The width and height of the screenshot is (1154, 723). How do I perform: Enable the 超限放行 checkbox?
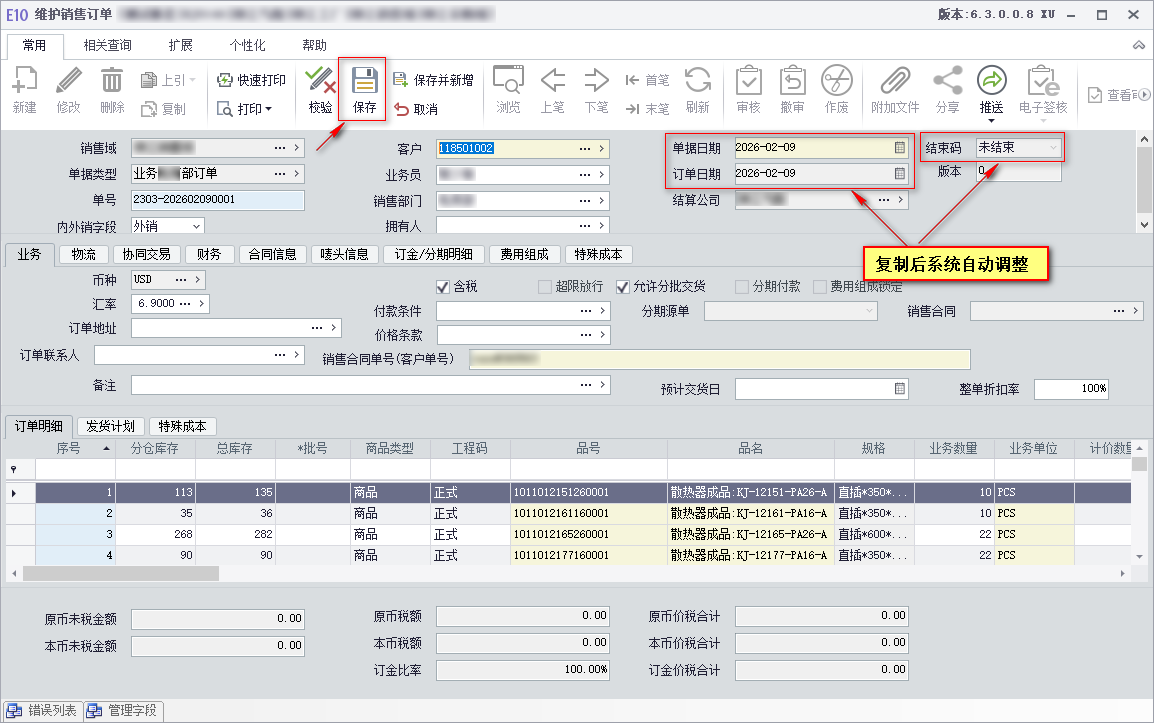click(x=545, y=287)
